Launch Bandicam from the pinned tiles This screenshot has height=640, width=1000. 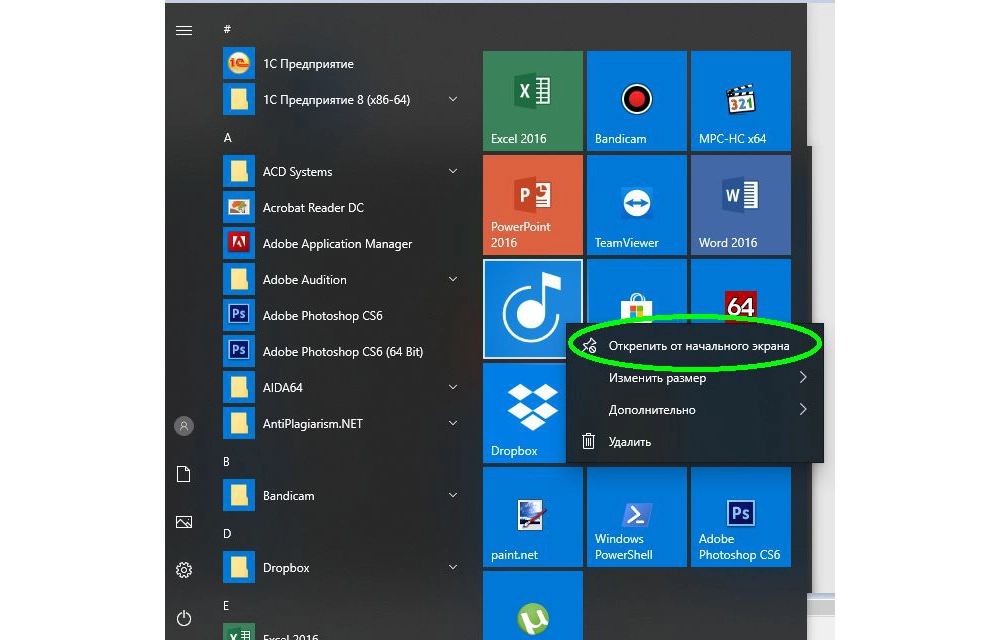636,101
